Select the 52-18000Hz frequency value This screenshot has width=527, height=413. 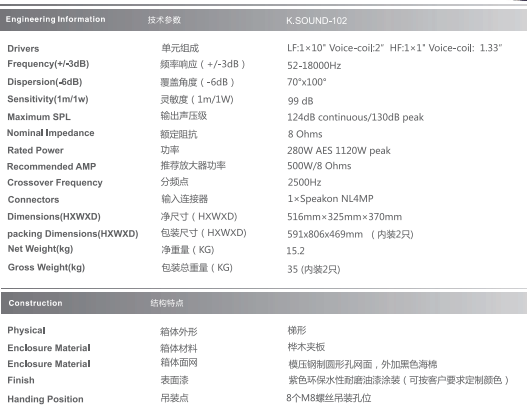[314, 66]
